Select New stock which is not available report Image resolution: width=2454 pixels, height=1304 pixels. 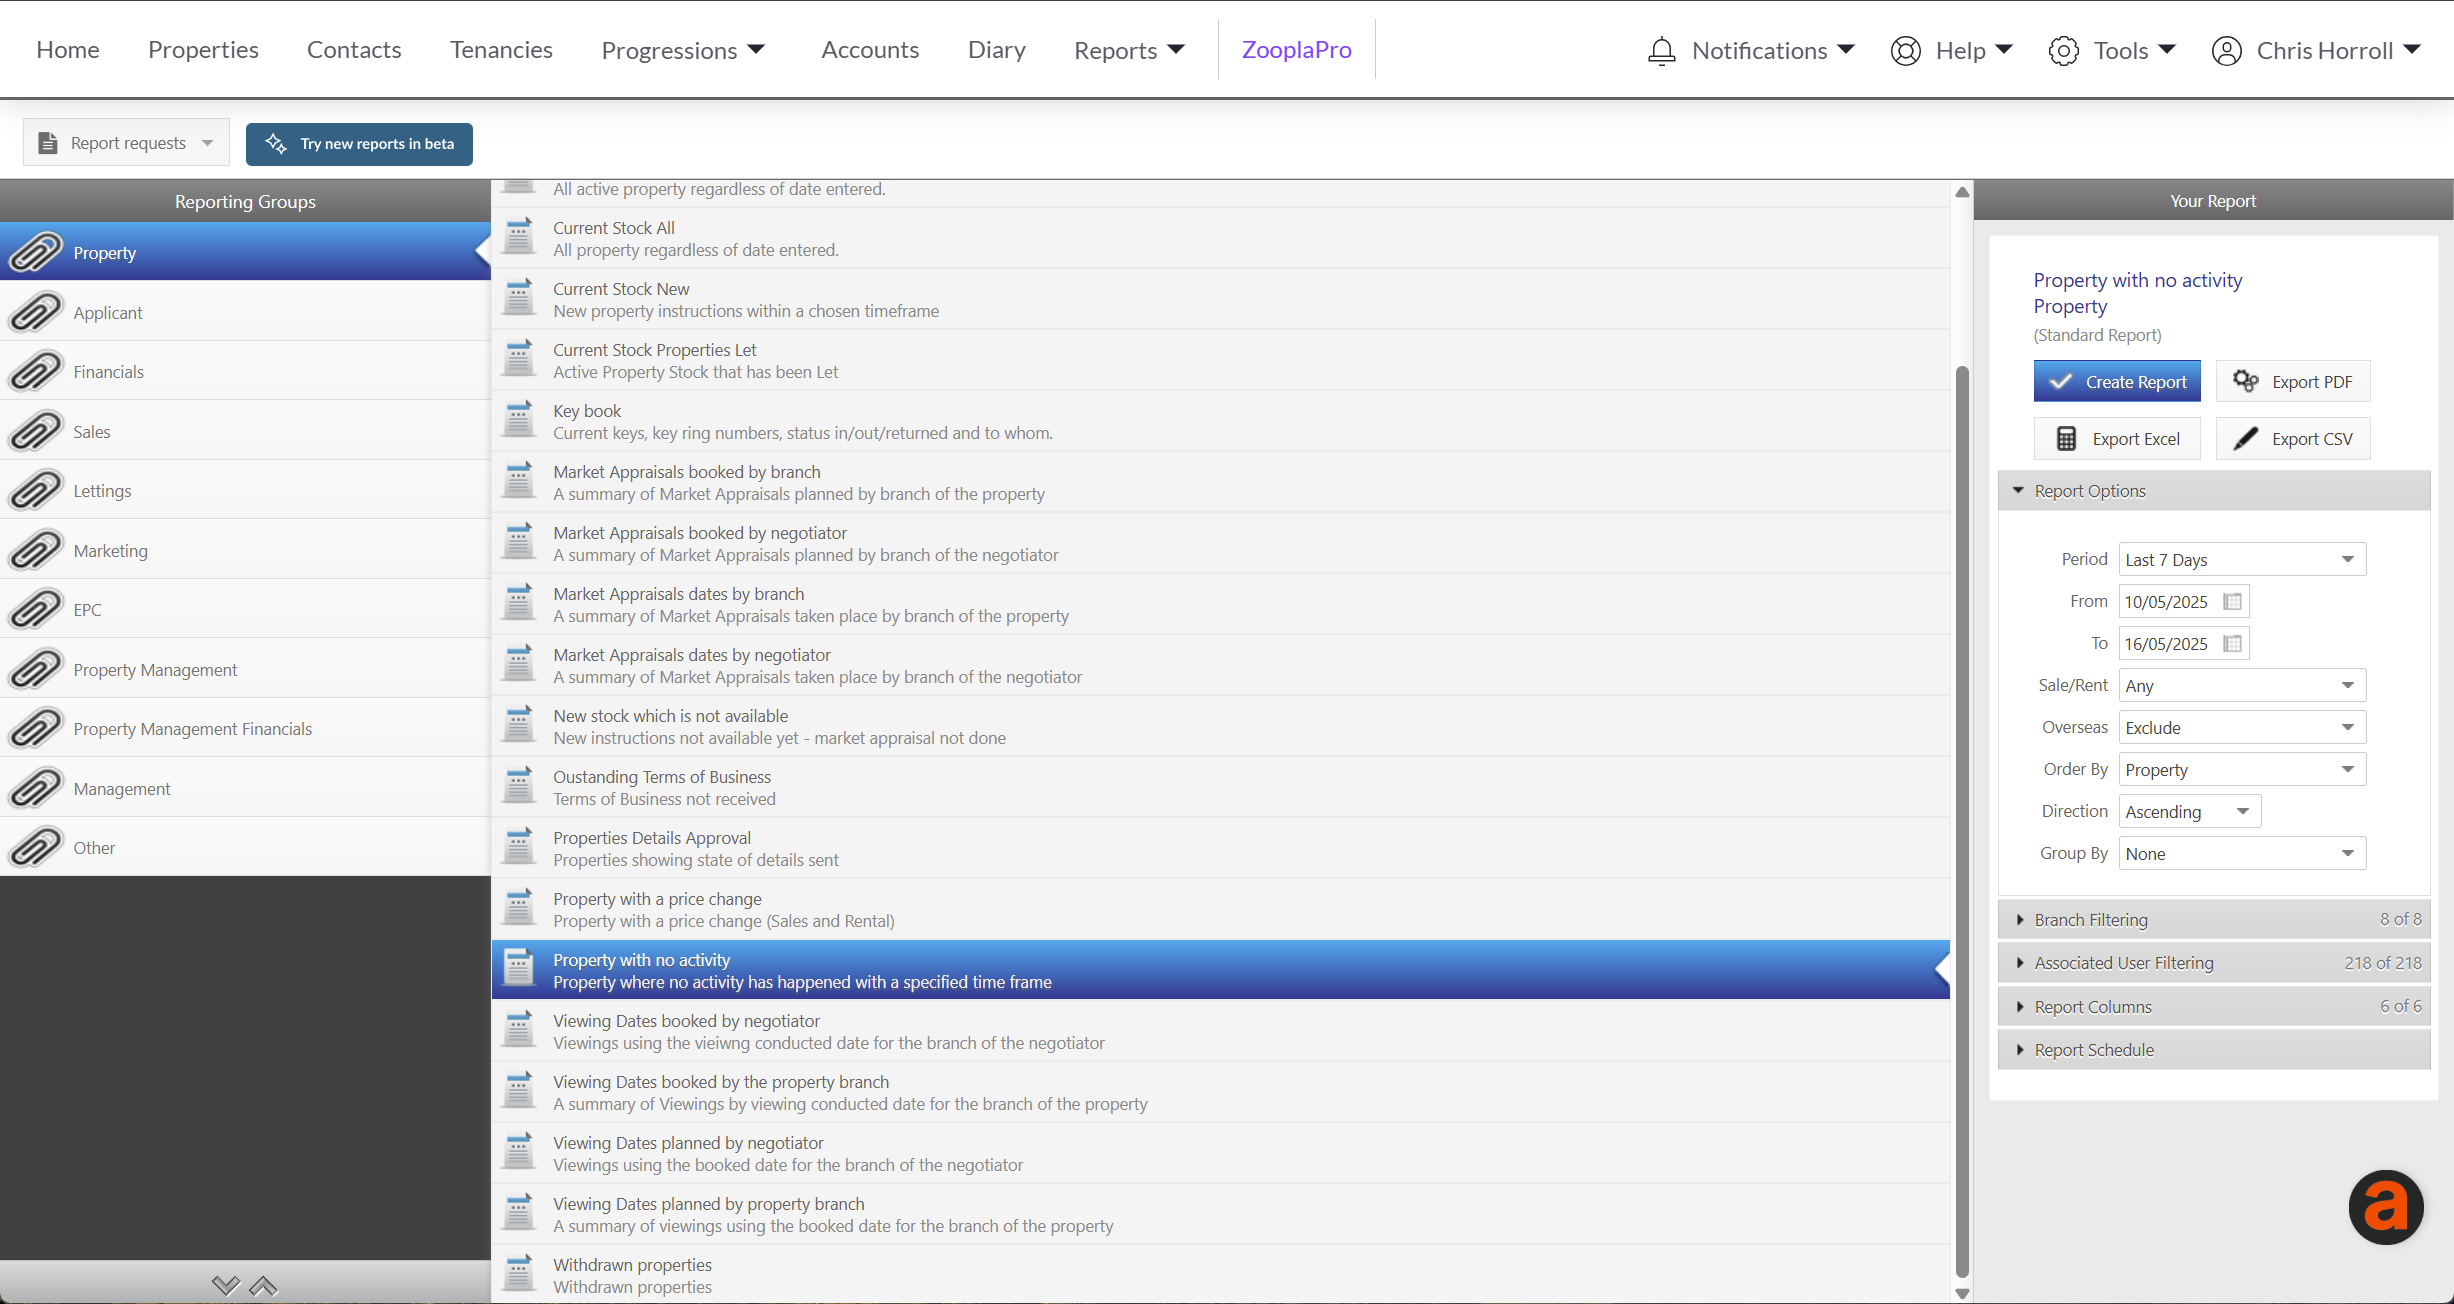pos(1221,726)
